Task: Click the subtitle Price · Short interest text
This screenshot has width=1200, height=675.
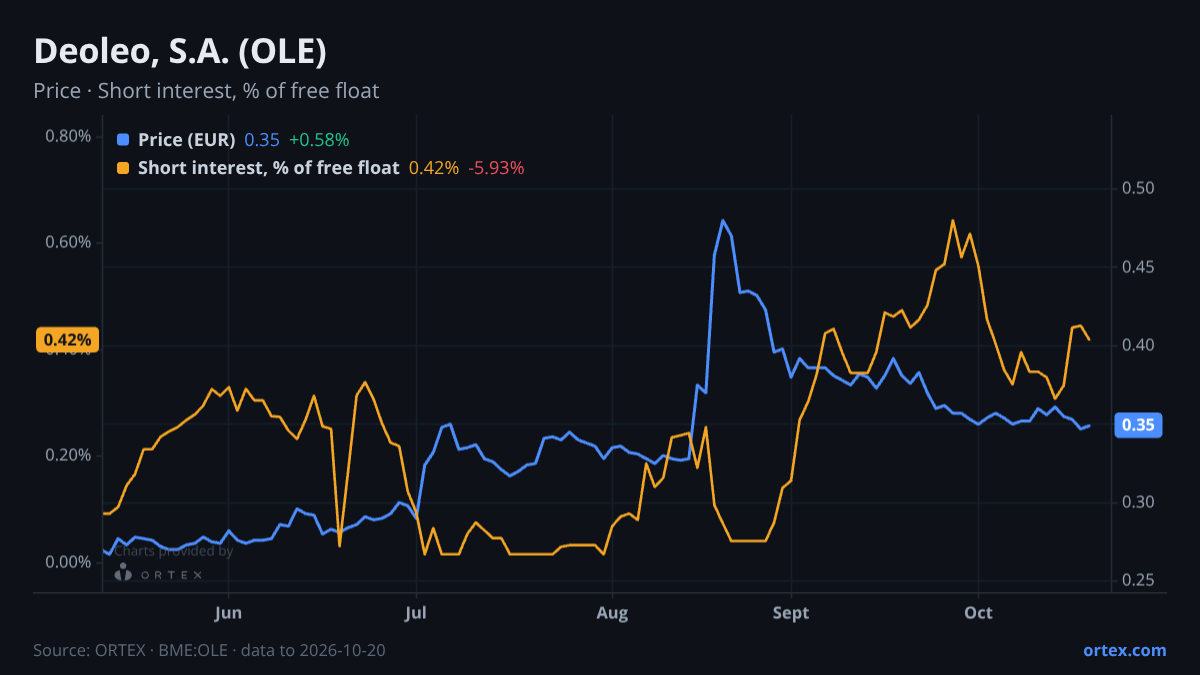Action: pos(206,91)
